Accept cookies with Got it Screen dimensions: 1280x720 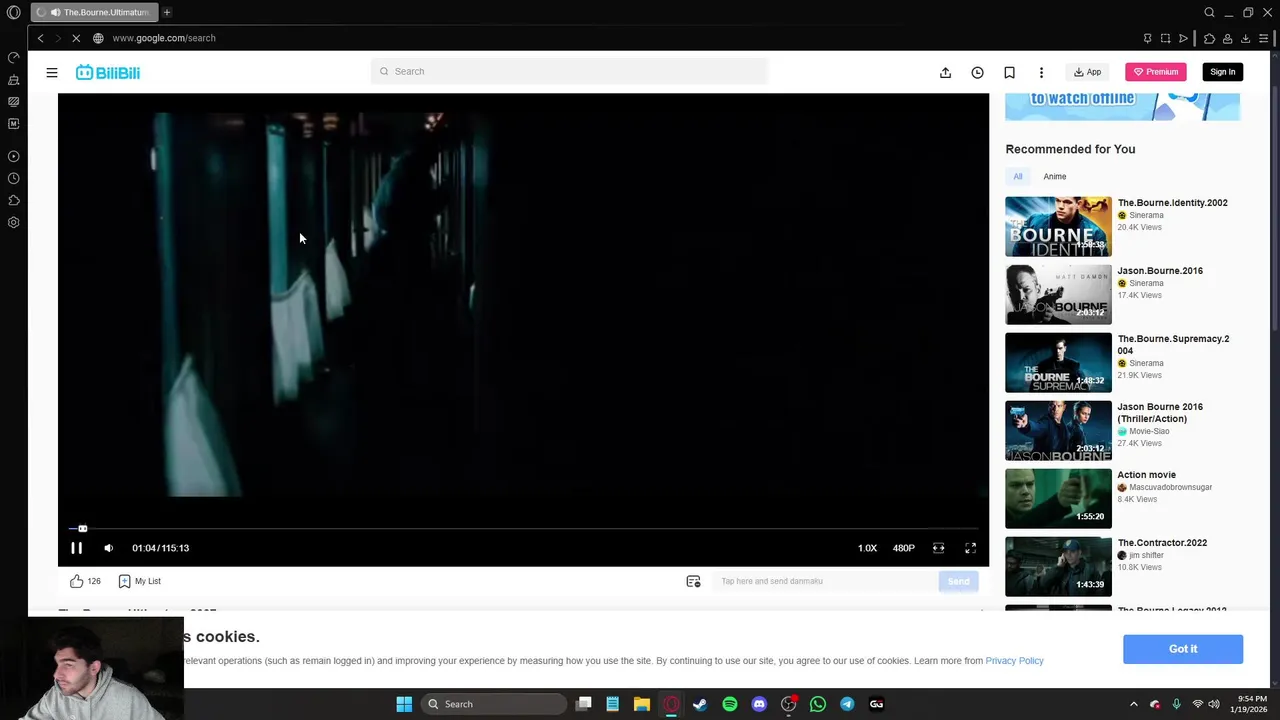tap(1183, 649)
